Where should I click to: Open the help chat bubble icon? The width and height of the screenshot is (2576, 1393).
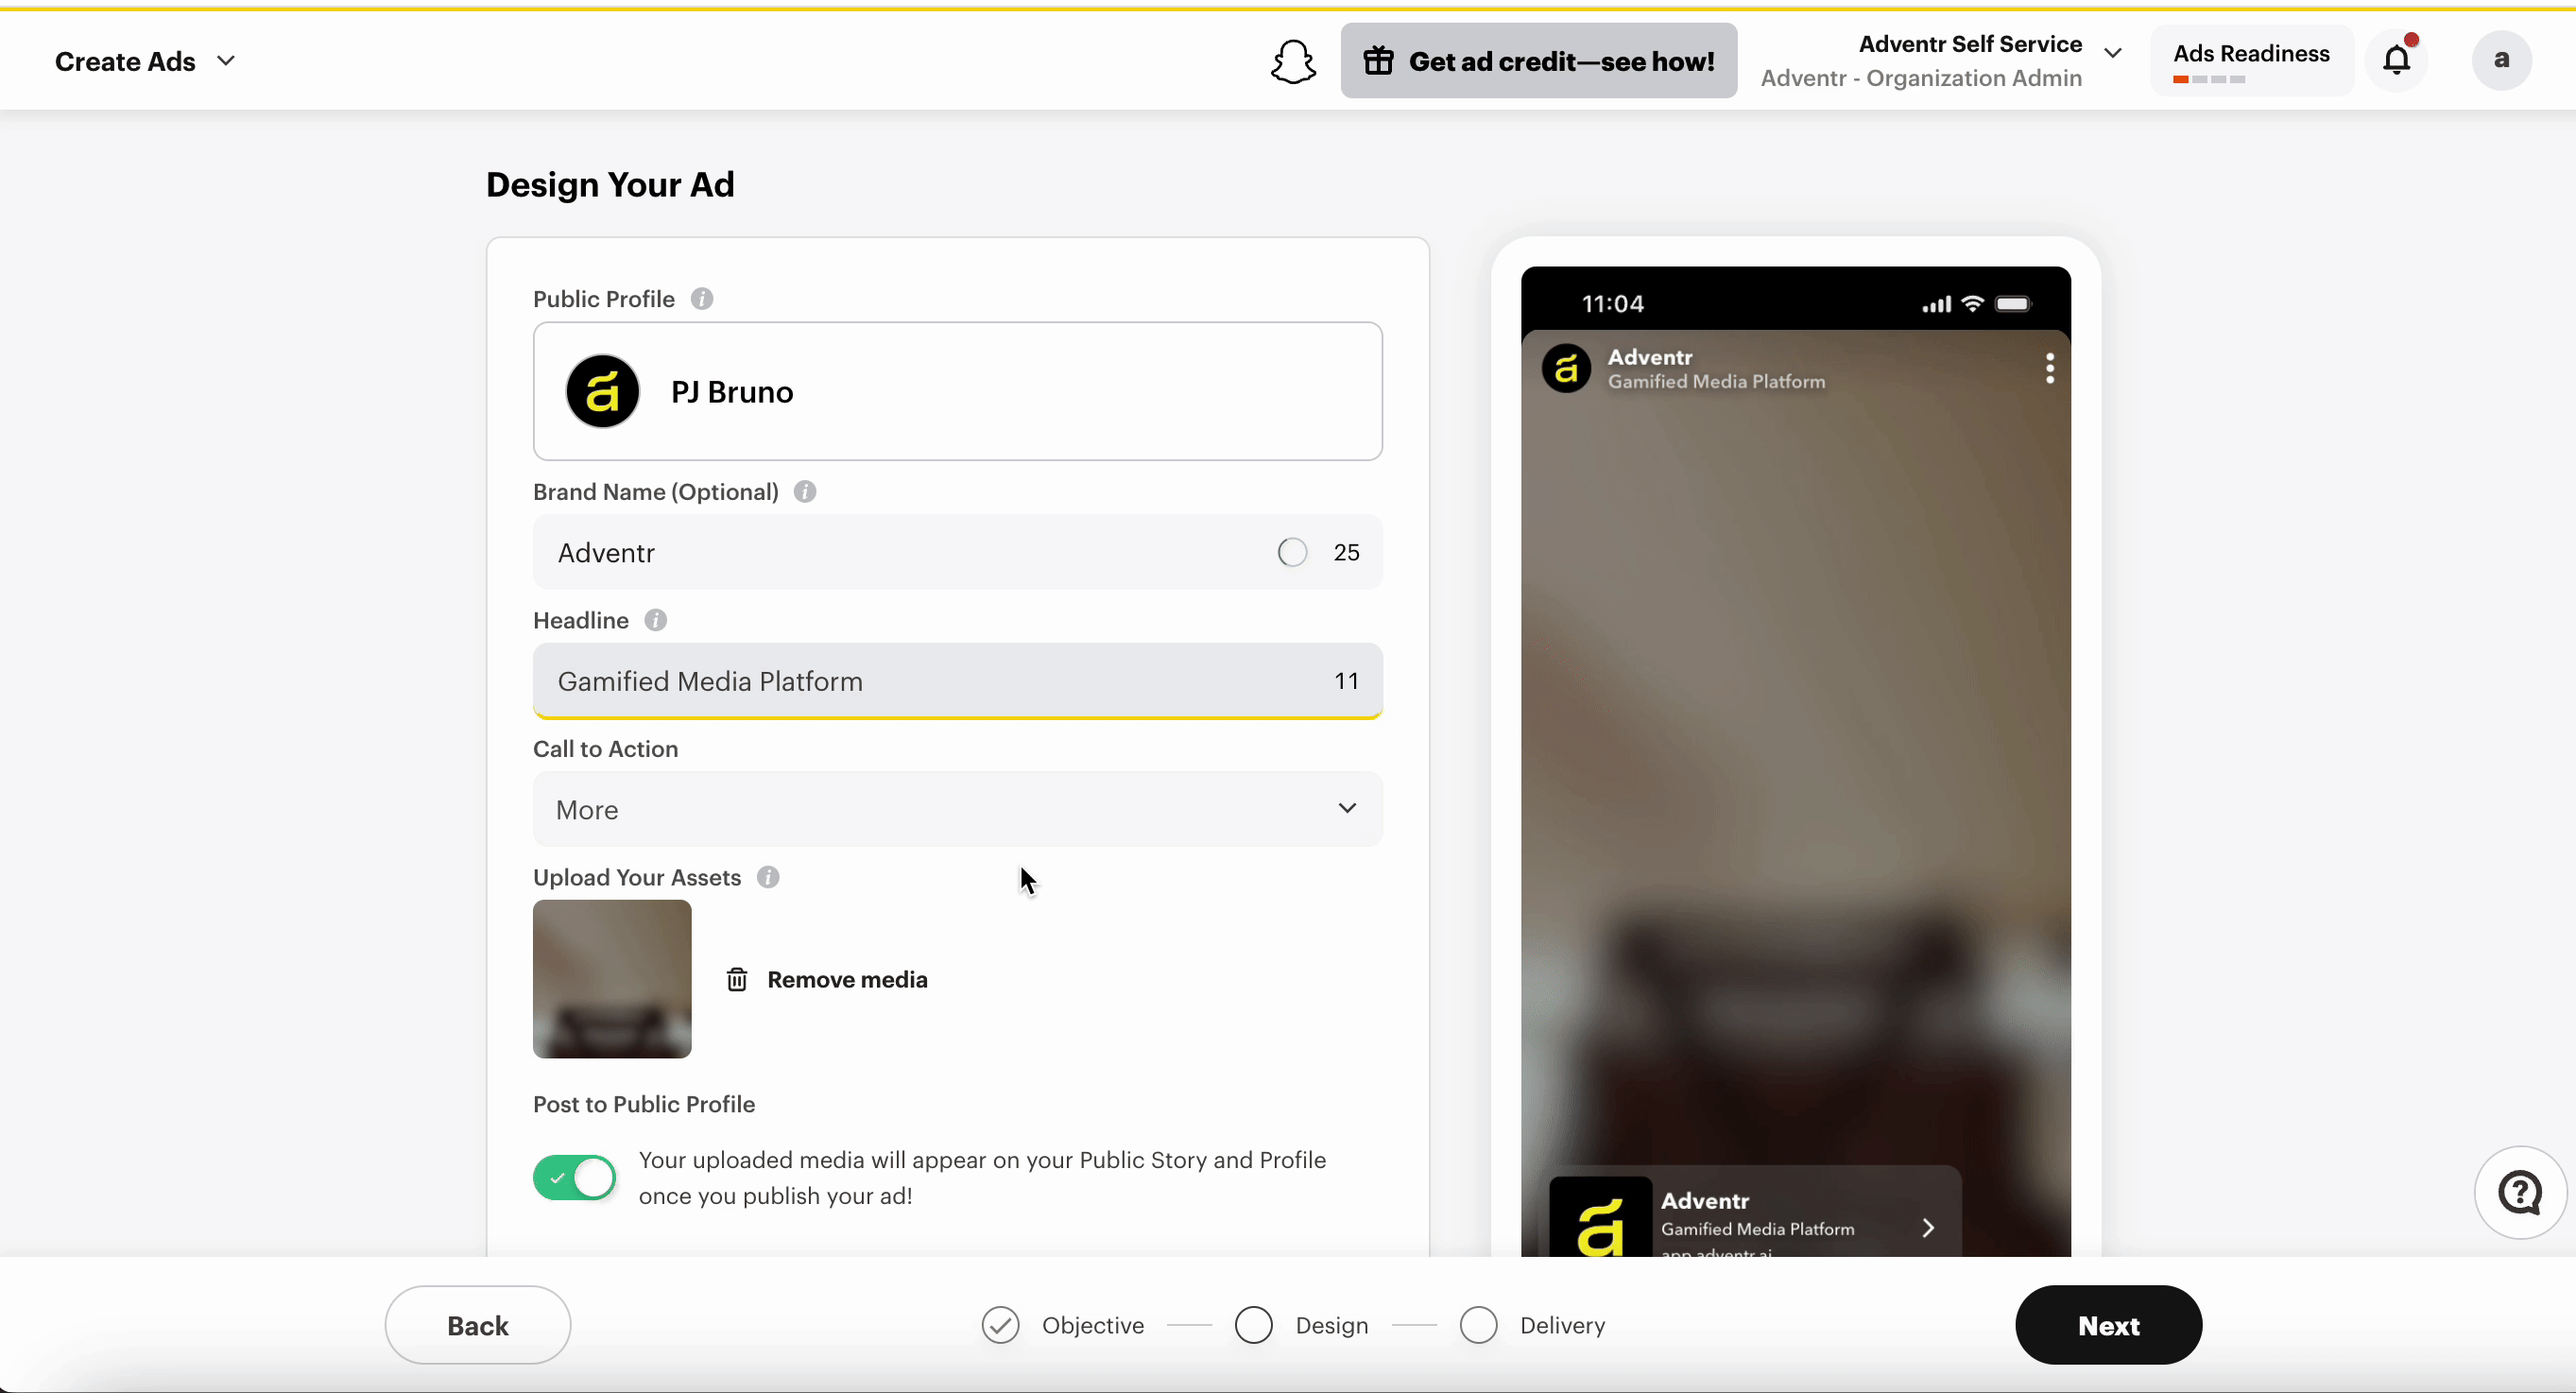[x=2520, y=1192]
